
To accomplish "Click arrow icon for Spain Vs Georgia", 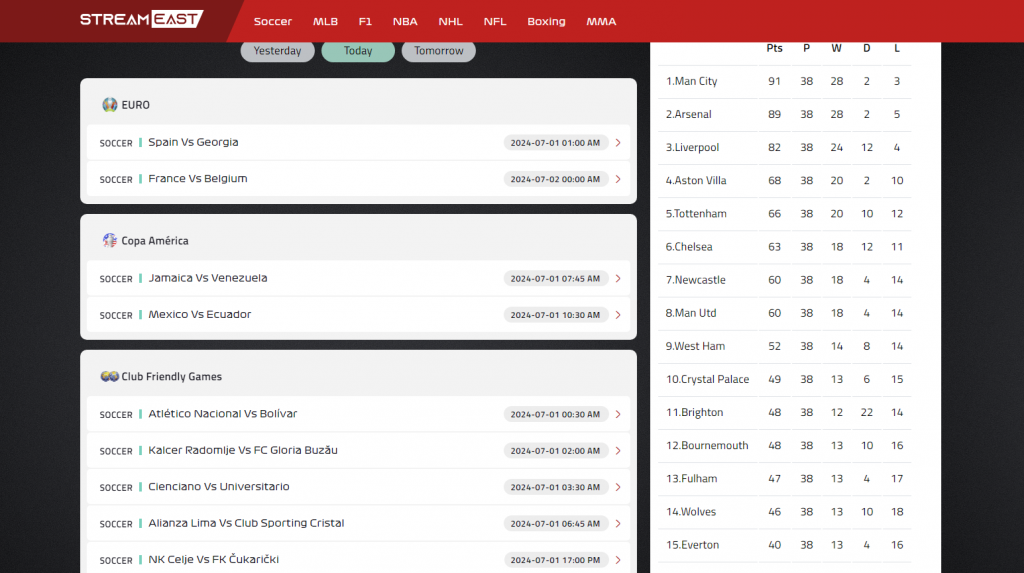I will tap(618, 143).
